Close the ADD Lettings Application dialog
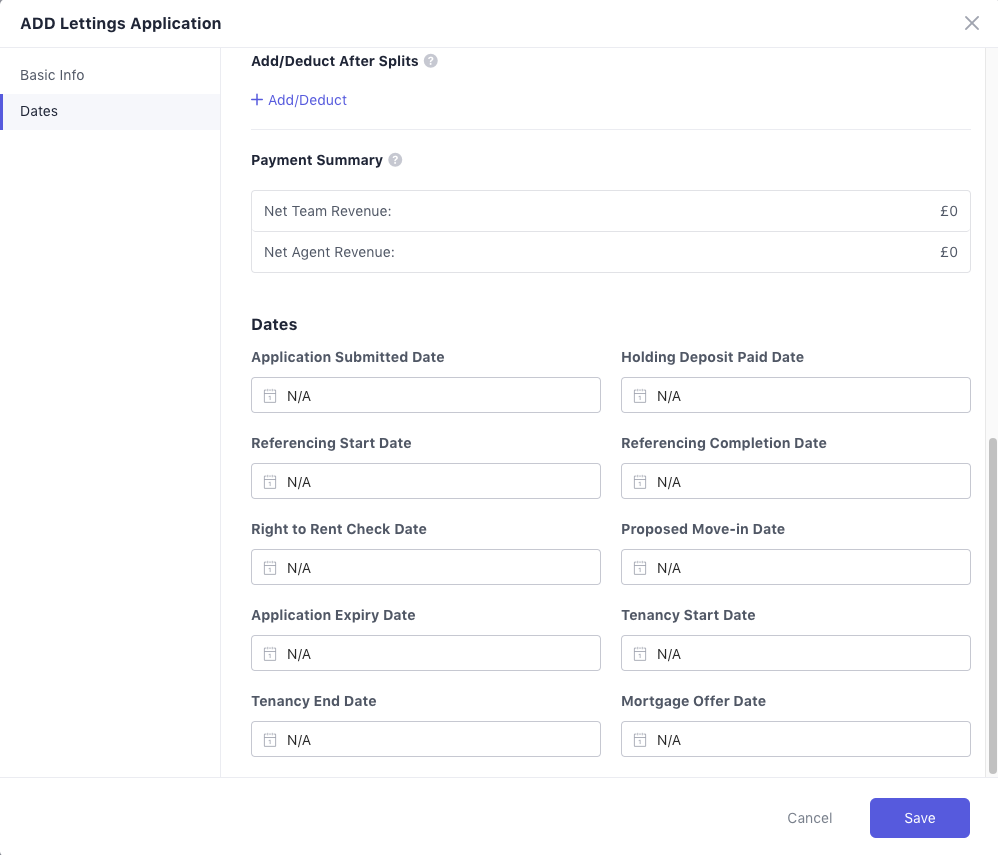 [x=971, y=23]
